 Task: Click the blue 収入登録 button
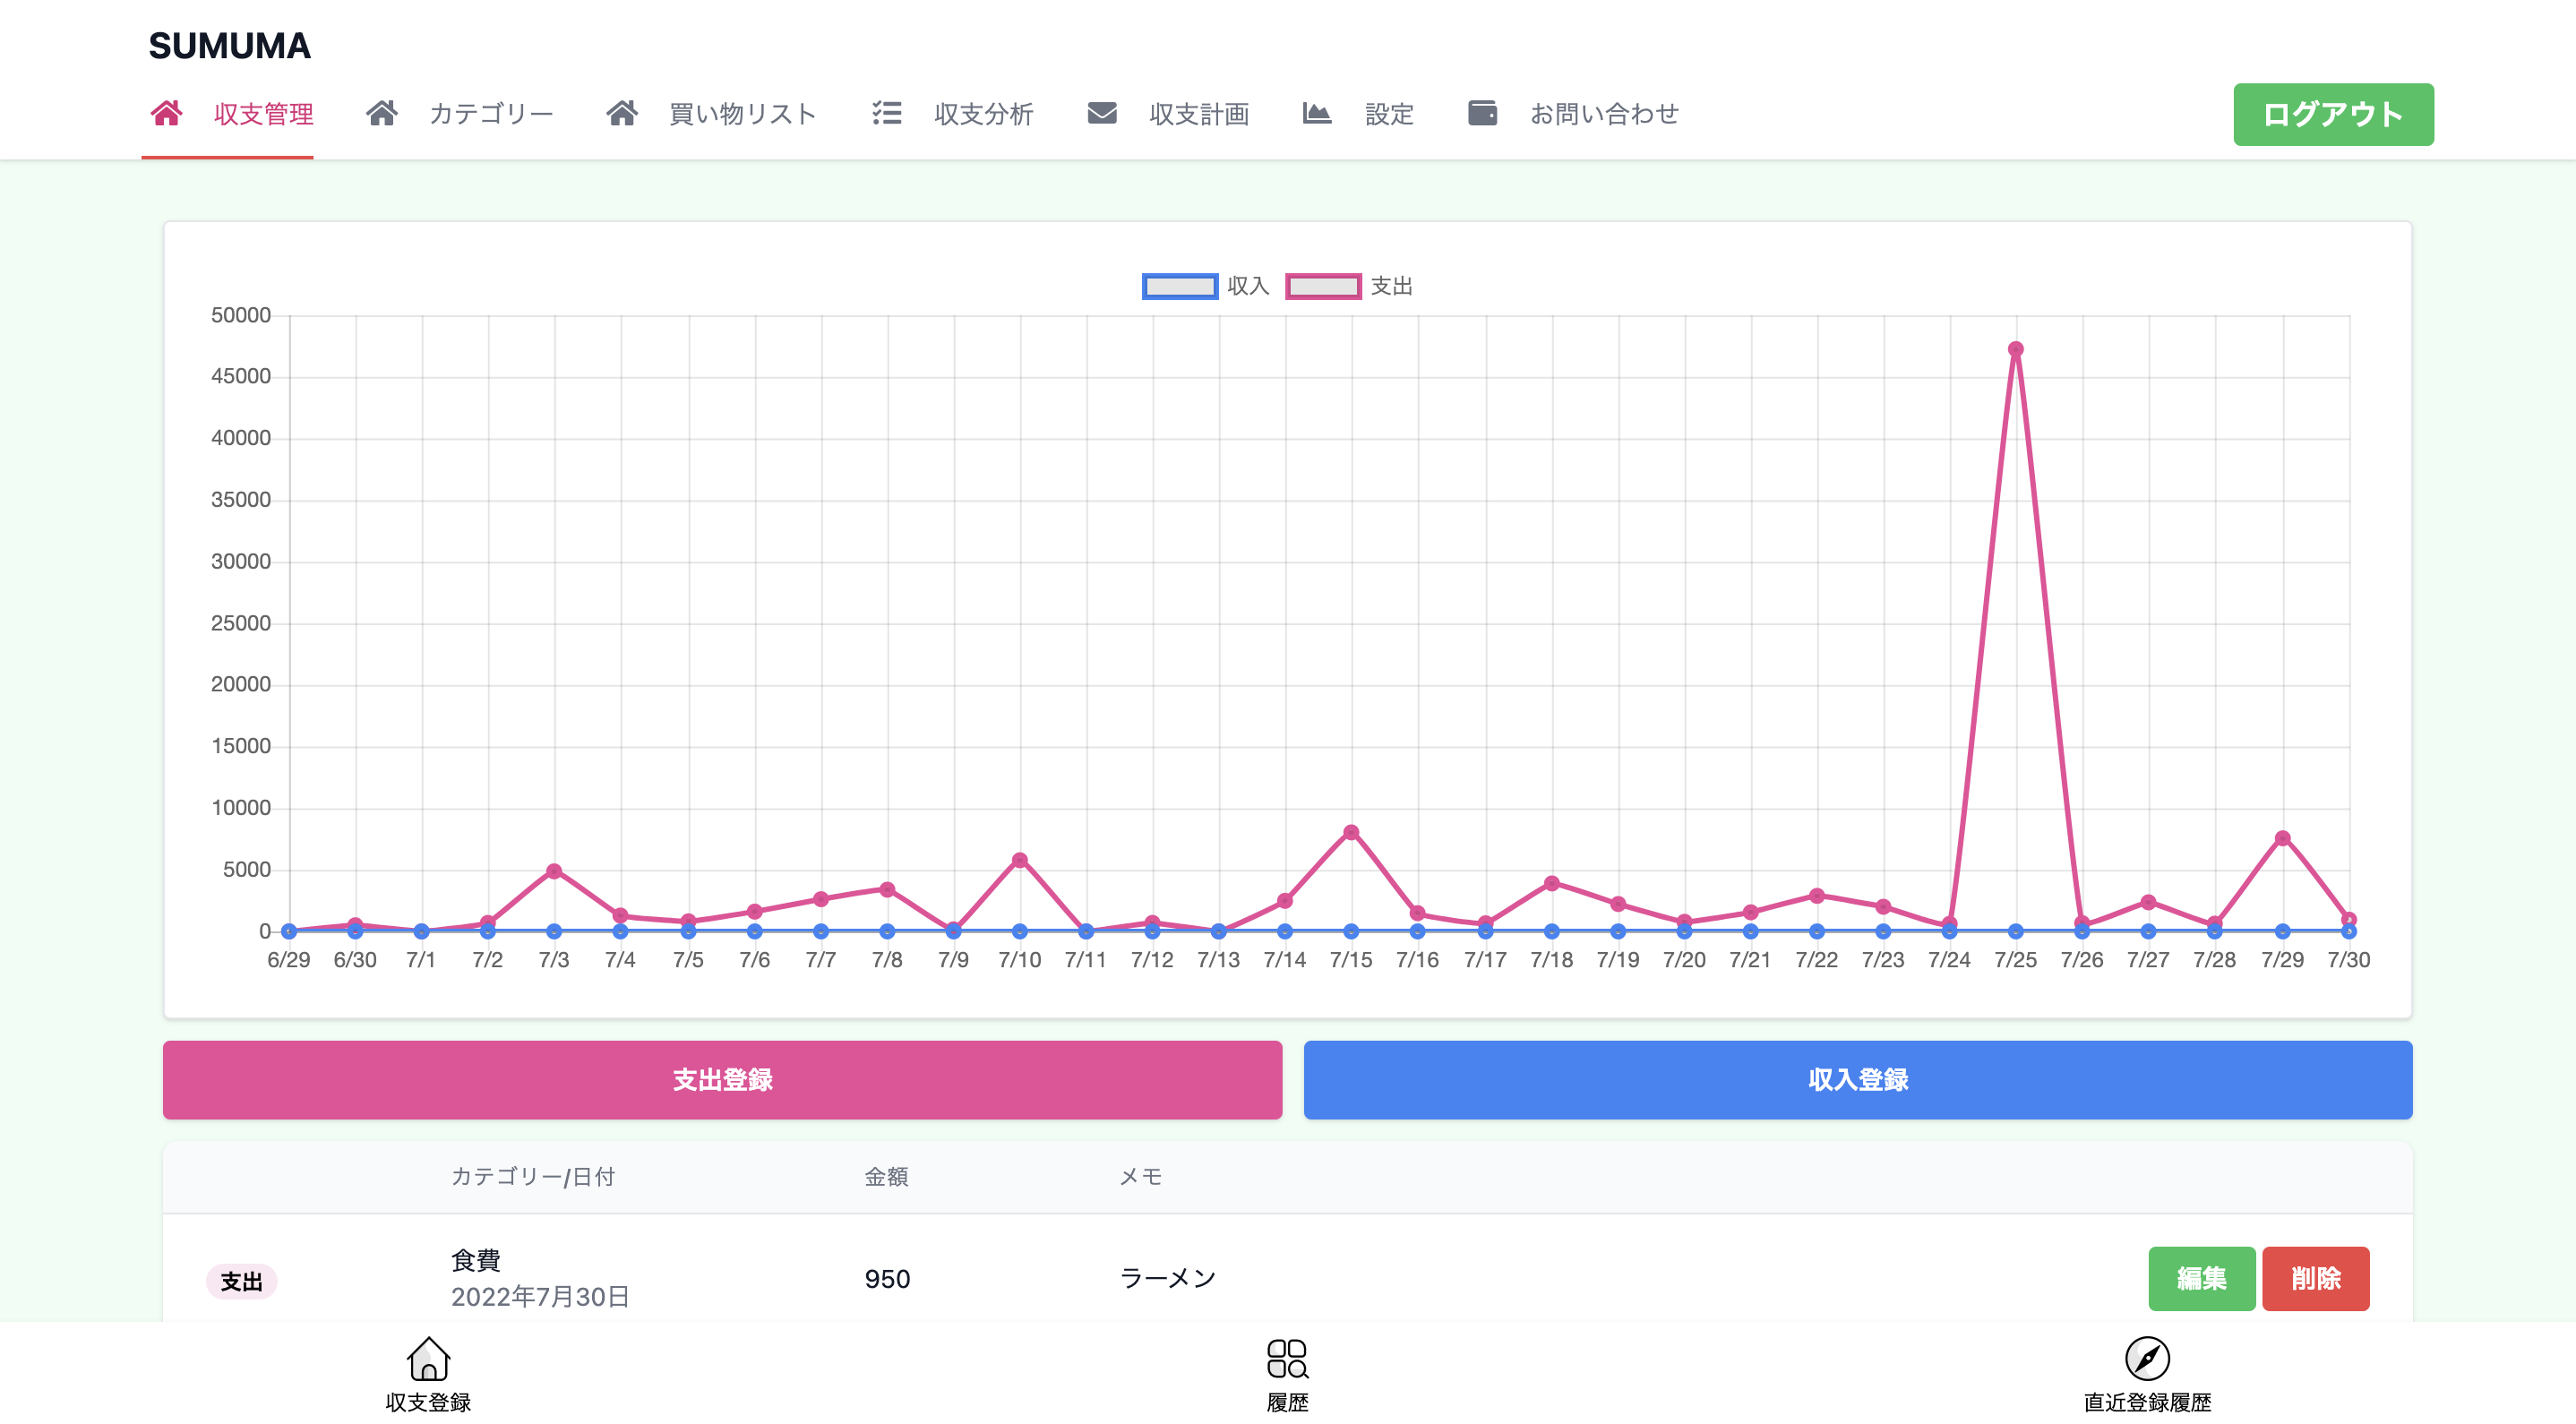1857,1079
